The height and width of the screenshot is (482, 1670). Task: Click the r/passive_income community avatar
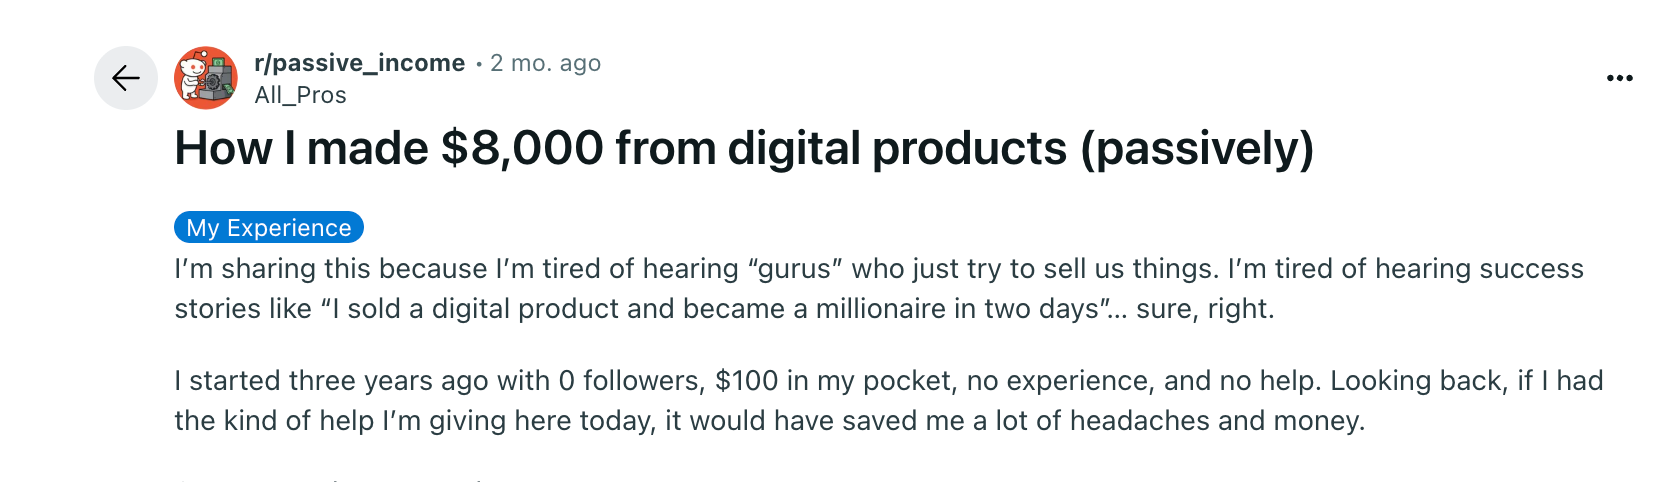pos(206,78)
